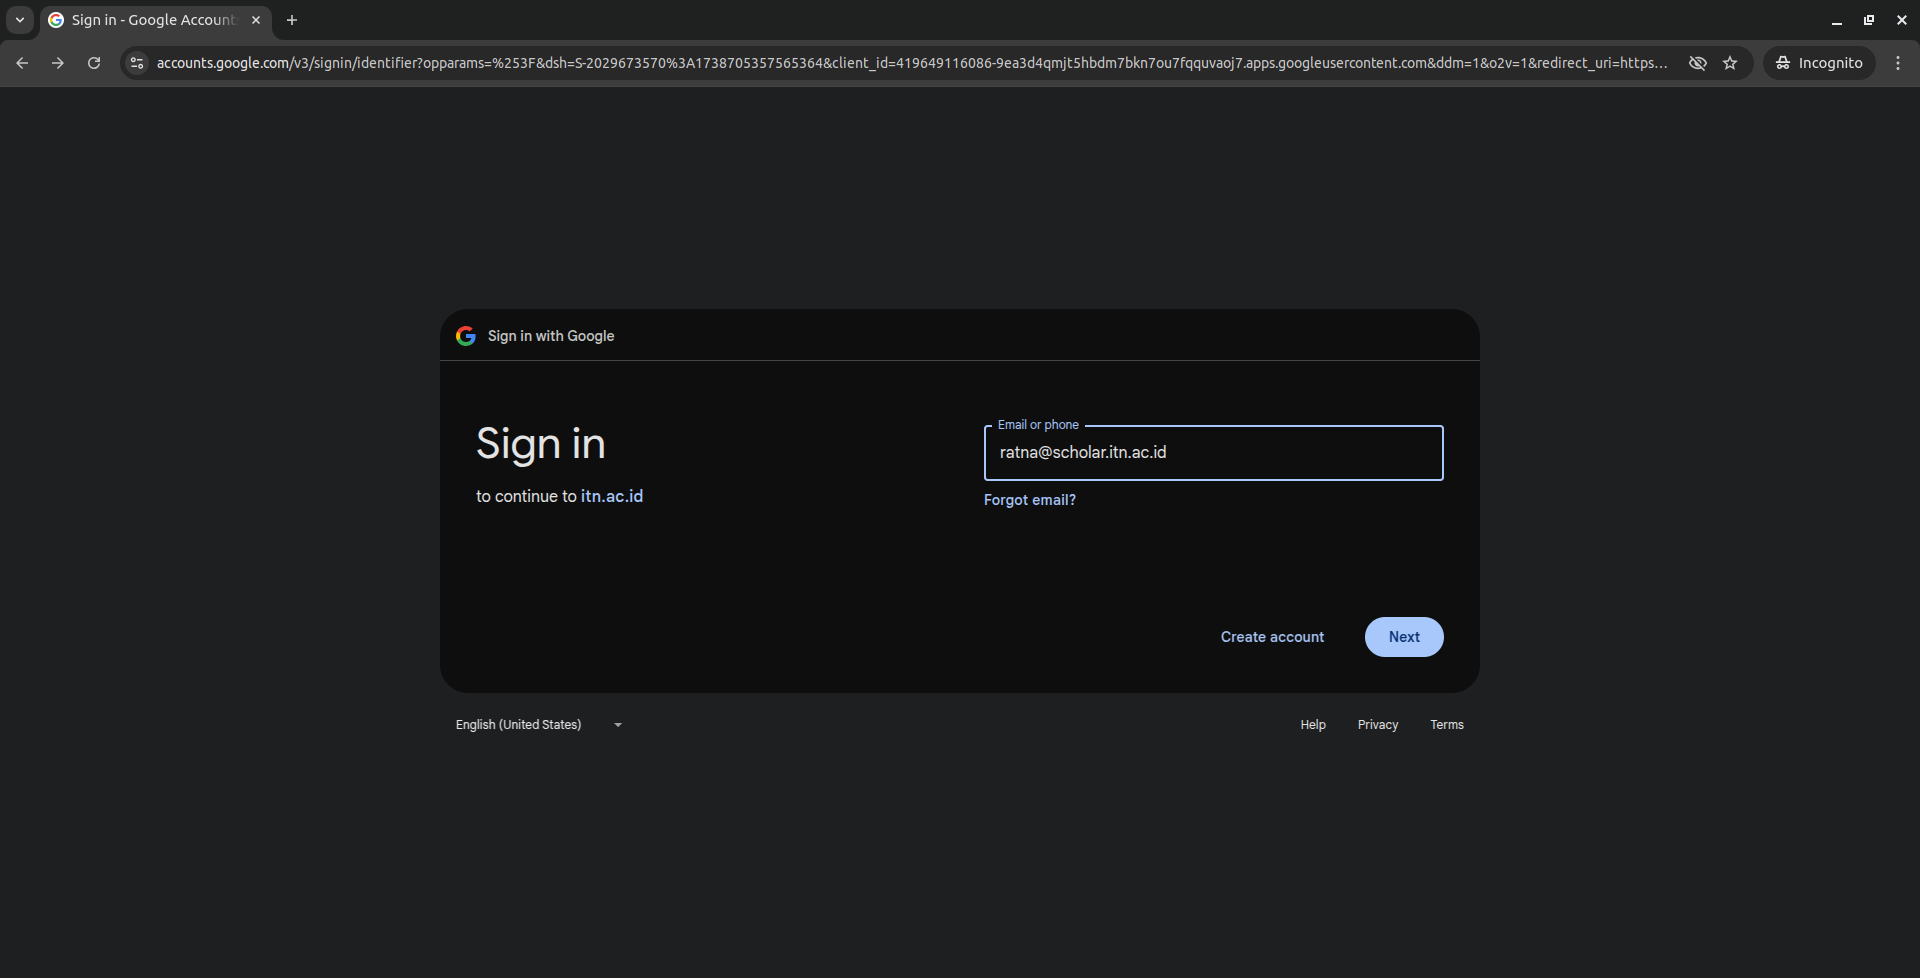Click the third-party cookies blocked eye icon
The height and width of the screenshot is (978, 1920).
click(x=1698, y=63)
